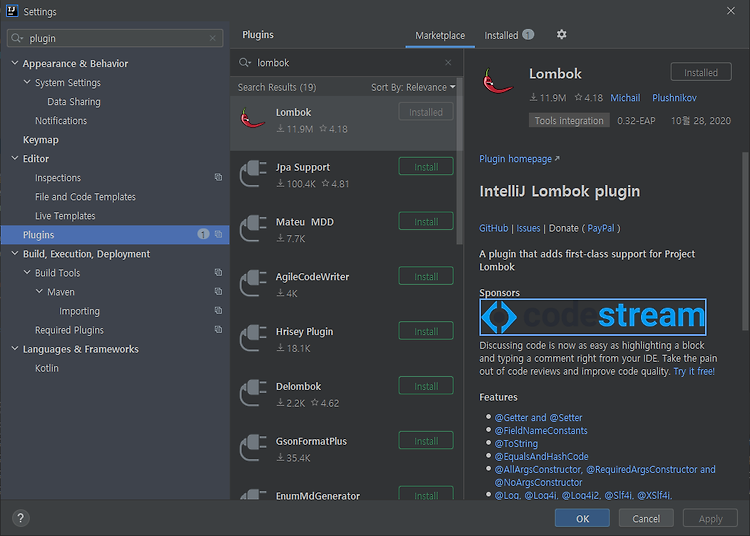Click the large Lombok detail logo
This screenshot has width=750, height=536.
[x=498, y=81]
